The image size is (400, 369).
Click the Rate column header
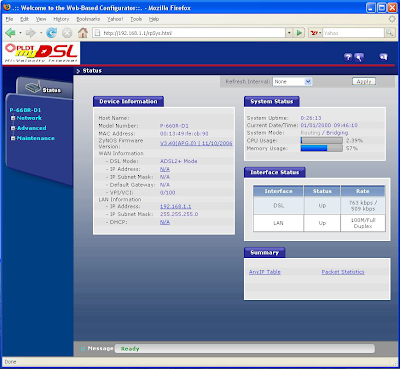[x=363, y=191]
